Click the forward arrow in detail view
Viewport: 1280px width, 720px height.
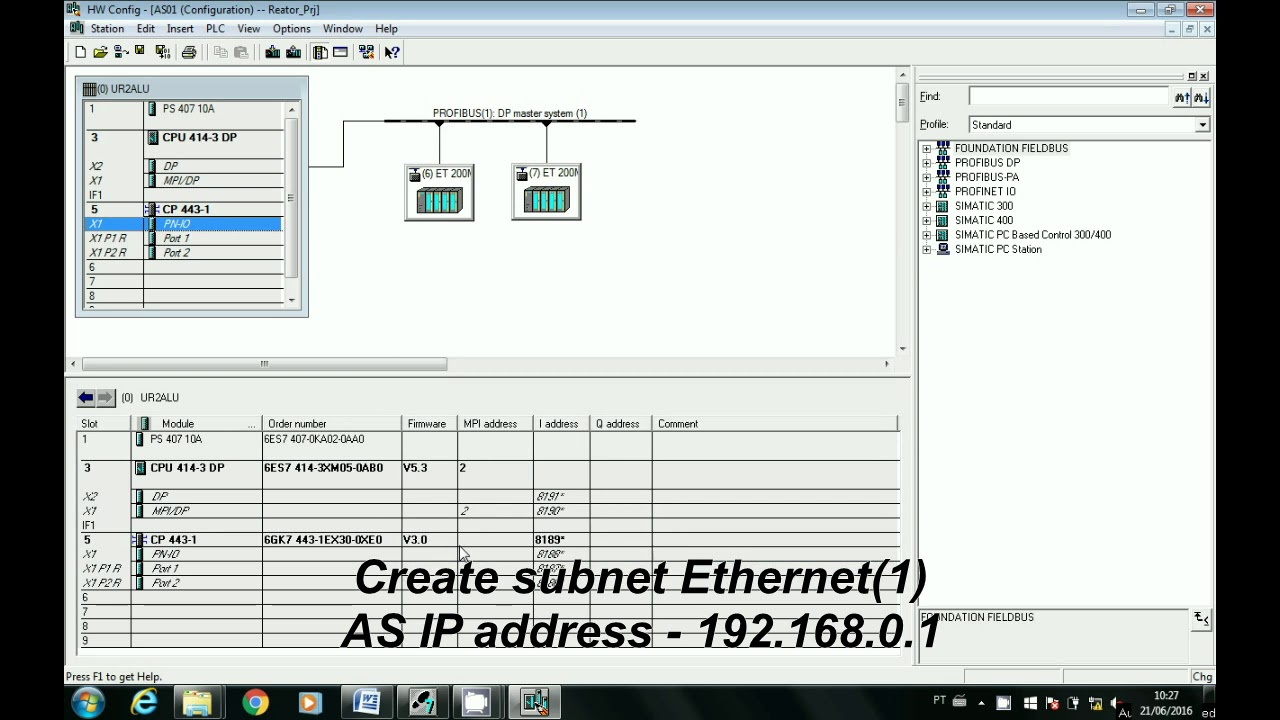[106, 397]
